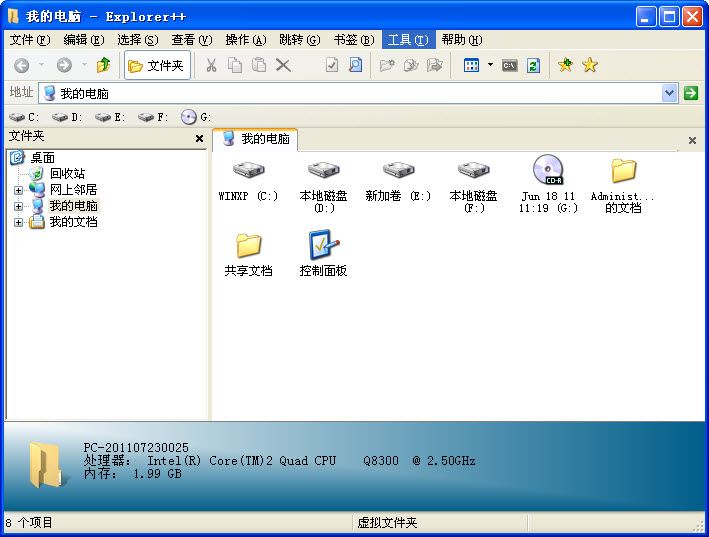Viewport: 709px width, 537px height.
Task: Open the 选择(S) menu
Action: [137, 40]
